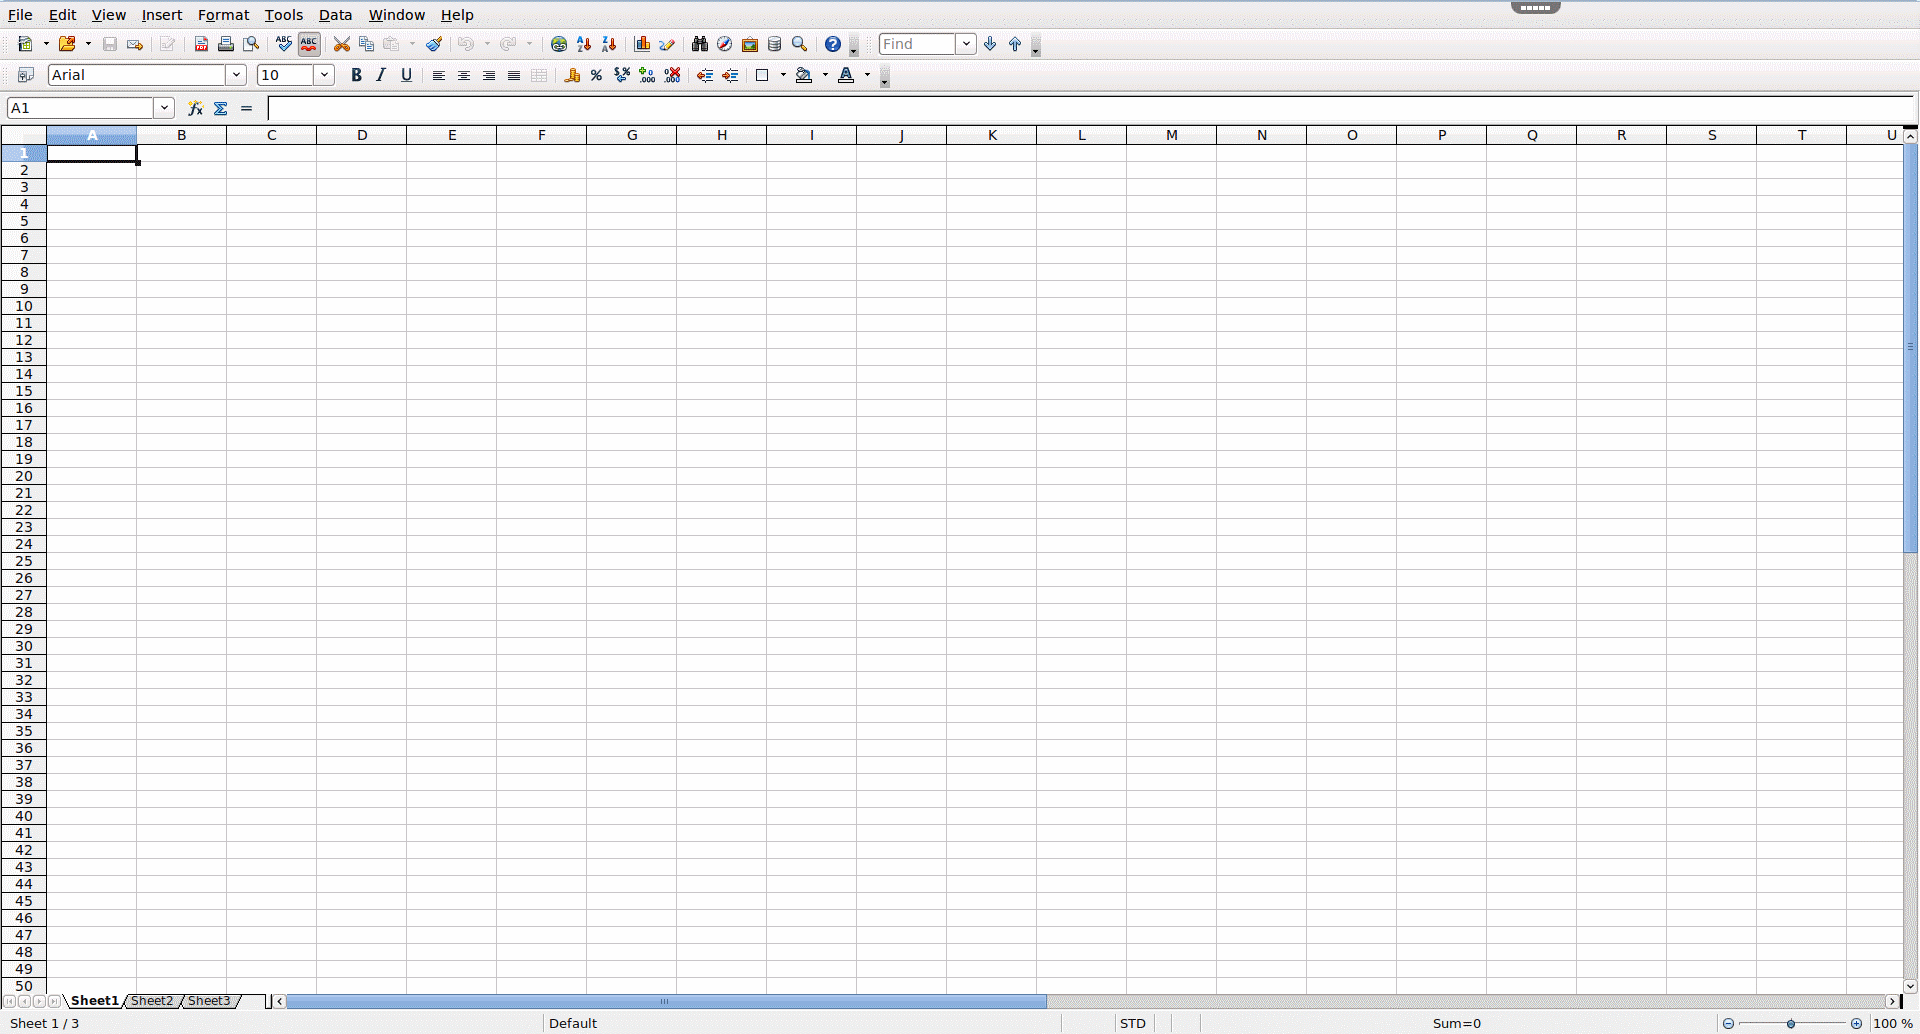This screenshot has height=1034, width=1920.
Task: Toggle underline formatting
Action: tap(406, 75)
